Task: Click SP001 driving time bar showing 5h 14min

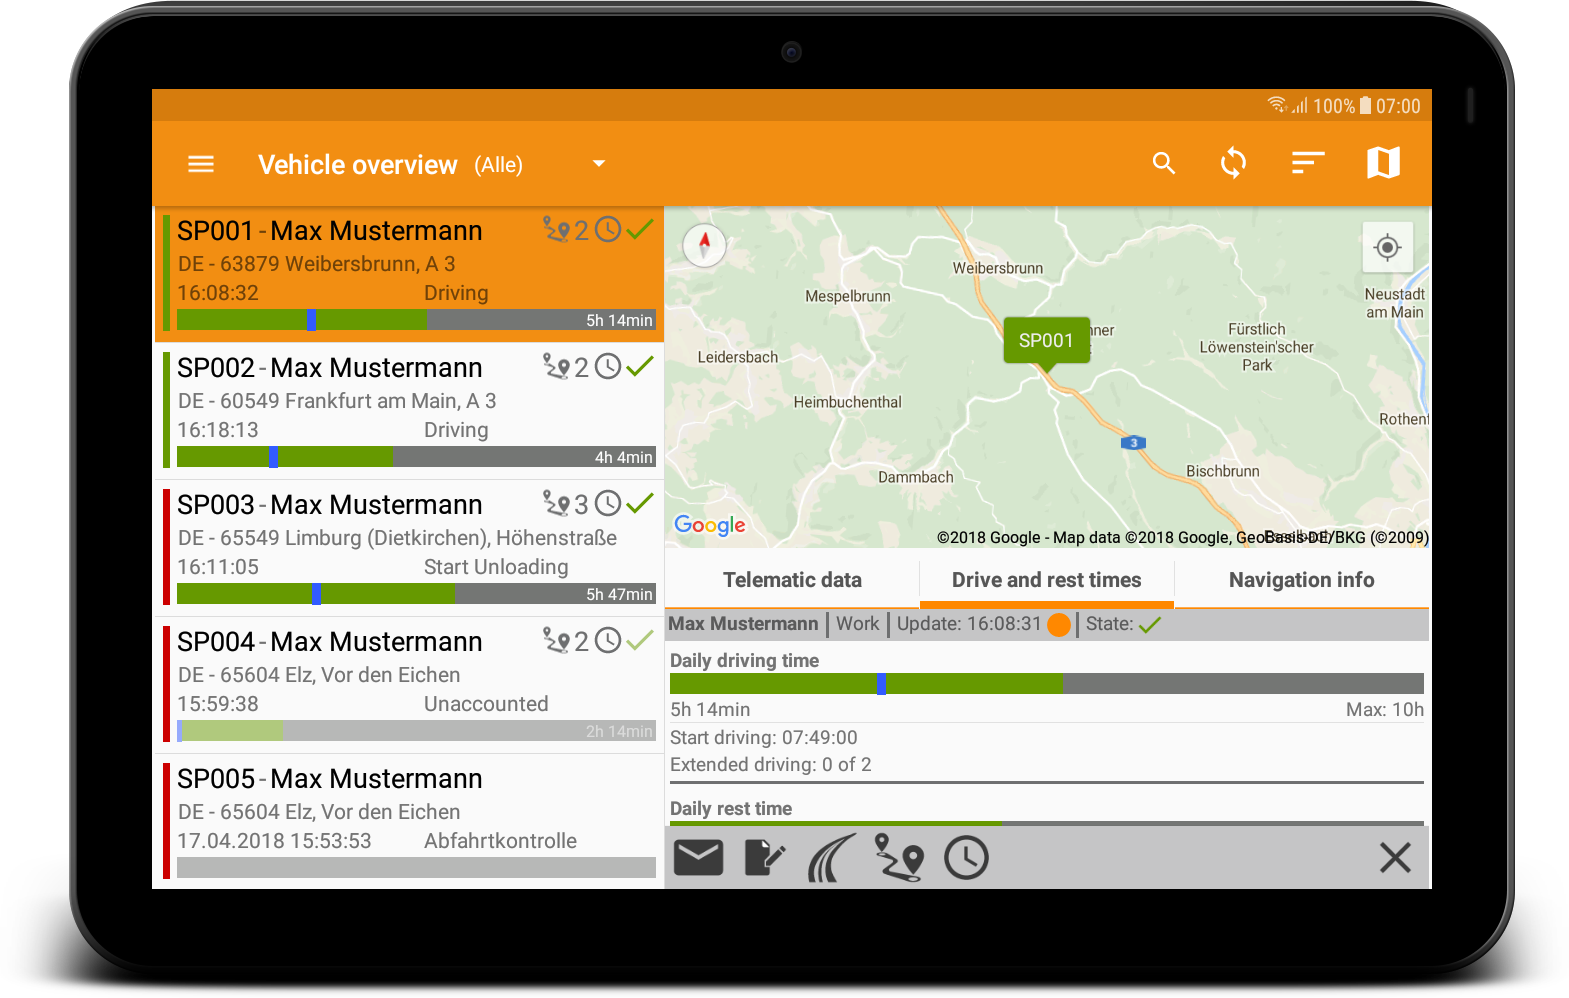Action: pos(416,320)
